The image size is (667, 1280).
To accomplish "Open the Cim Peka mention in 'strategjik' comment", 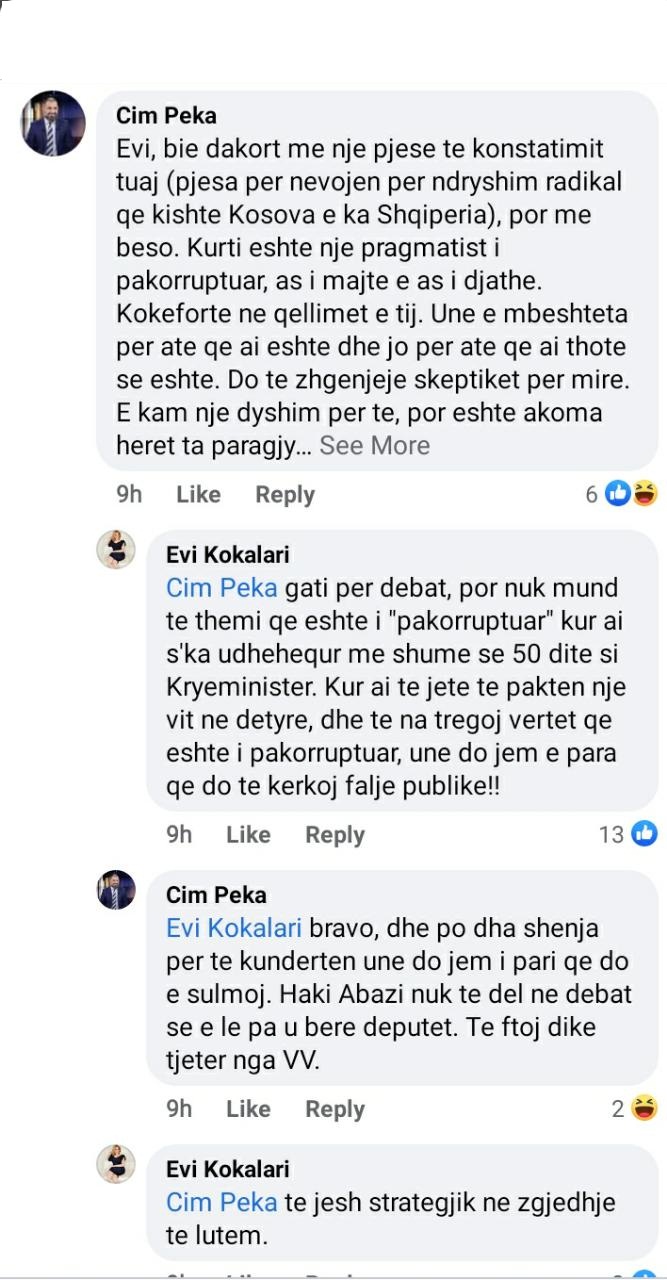I will tap(221, 1203).
